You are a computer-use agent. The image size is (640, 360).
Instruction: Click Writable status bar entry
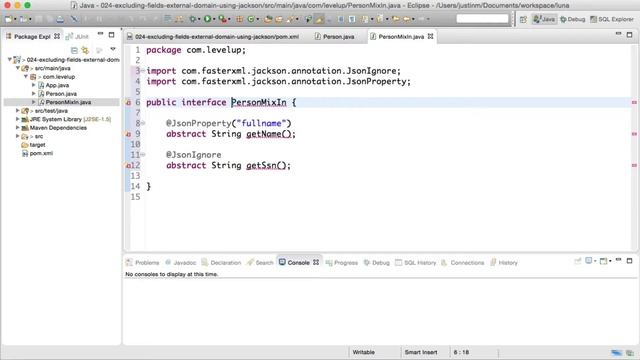point(363,352)
